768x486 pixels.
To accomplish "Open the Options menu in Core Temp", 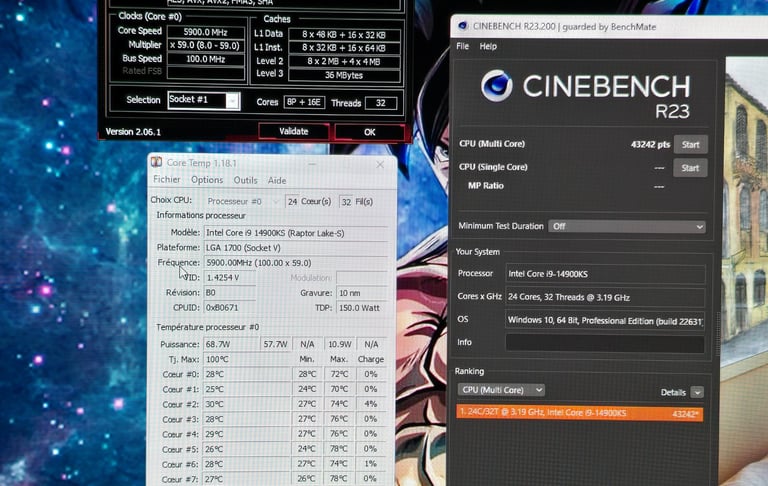I will tap(207, 180).
